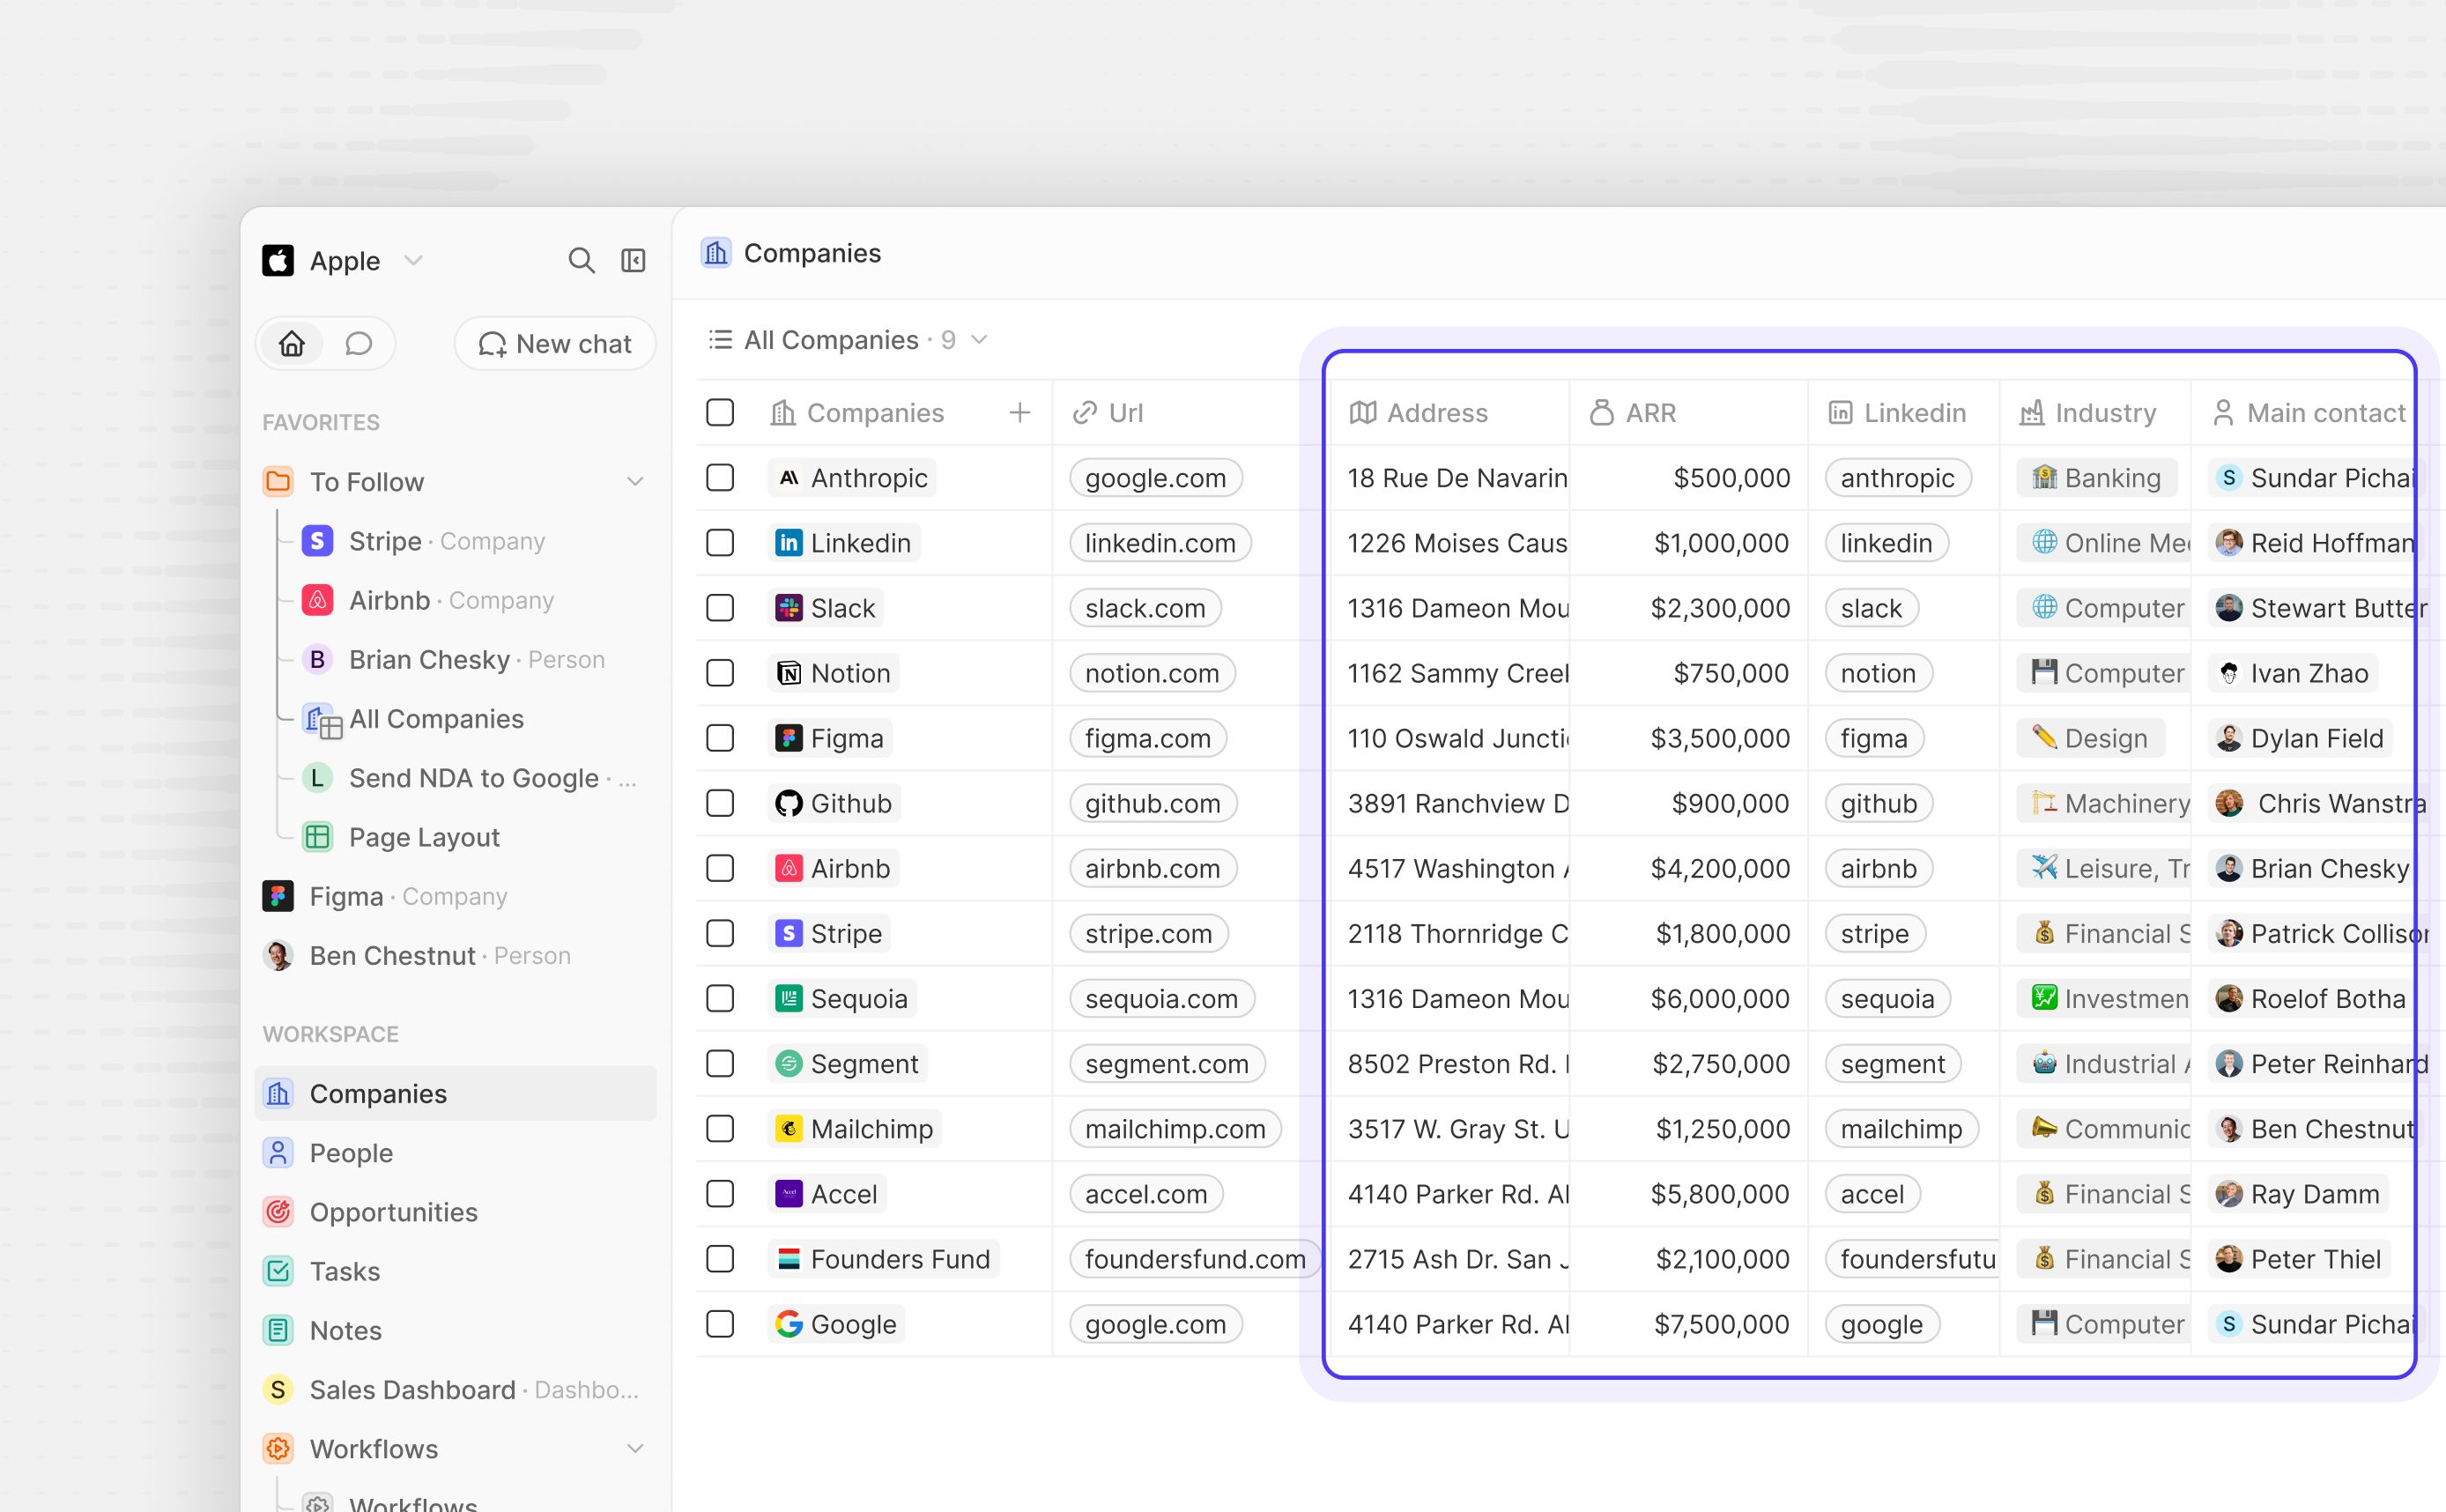The image size is (2446, 1512).
Task: Open the search magnifier icon in sidebar
Action: point(581,261)
